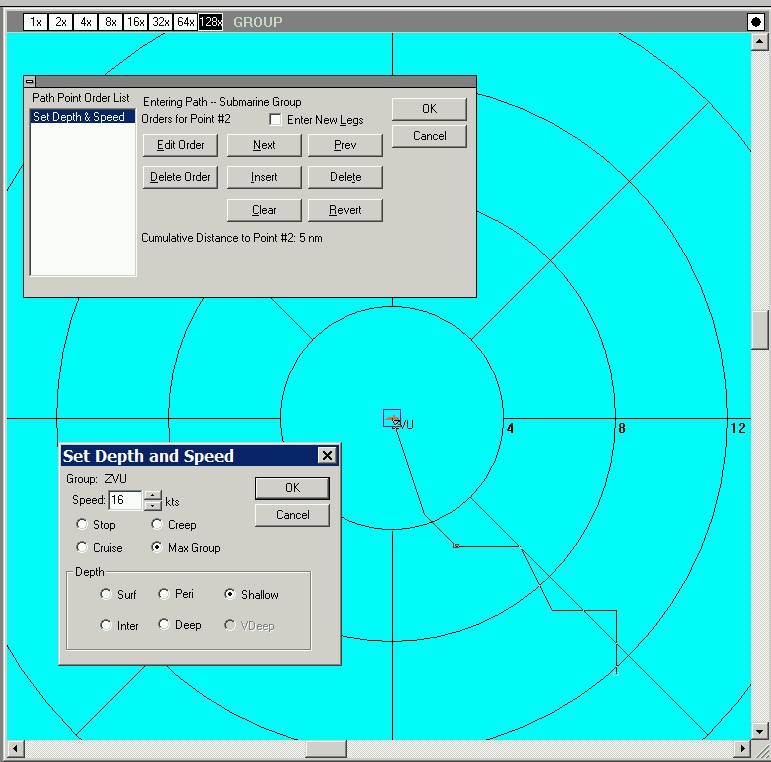Go to Next path point

click(x=264, y=145)
